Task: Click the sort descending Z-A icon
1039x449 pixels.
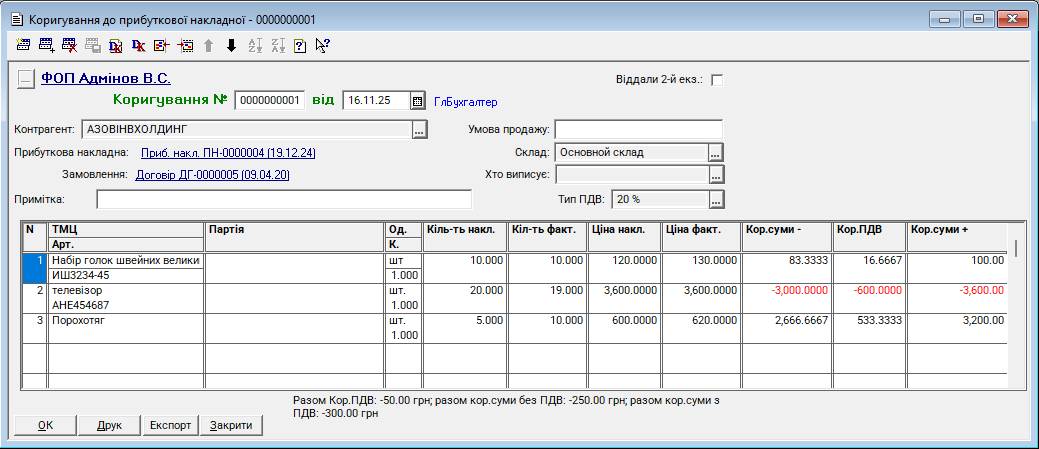Action: [x=277, y=45]
